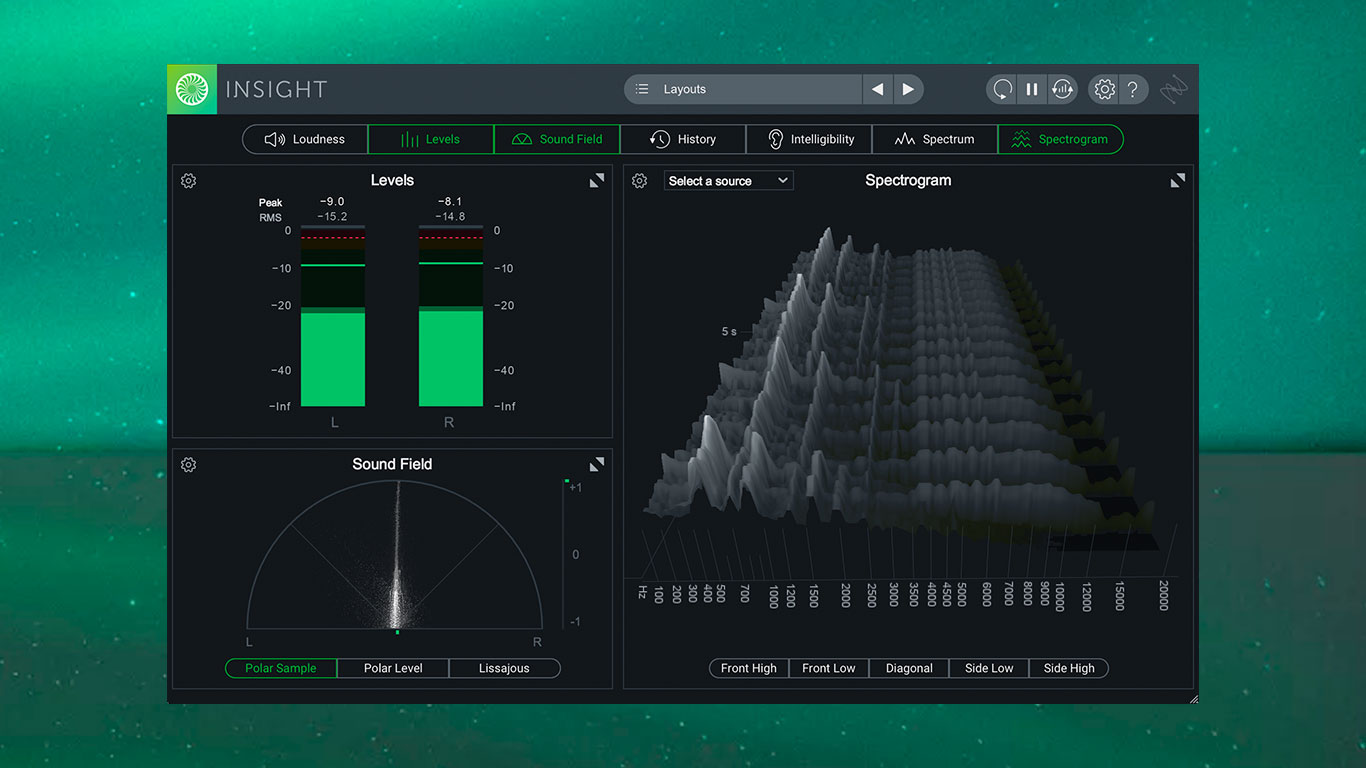Open the Select a source dropdown
Viewport: 1366px width, 768px height.
tap(728, 180)
